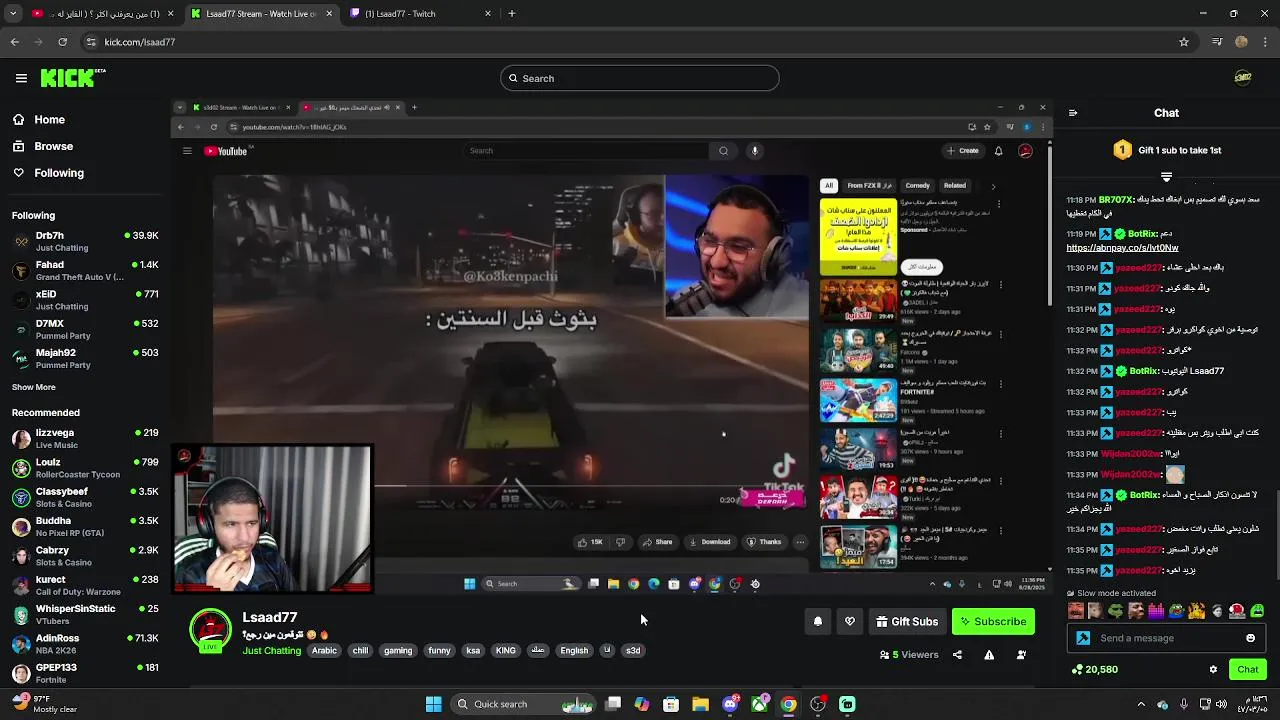Open Drb7h channel in Following list
1280x720 pixels.
pos(85,241)
